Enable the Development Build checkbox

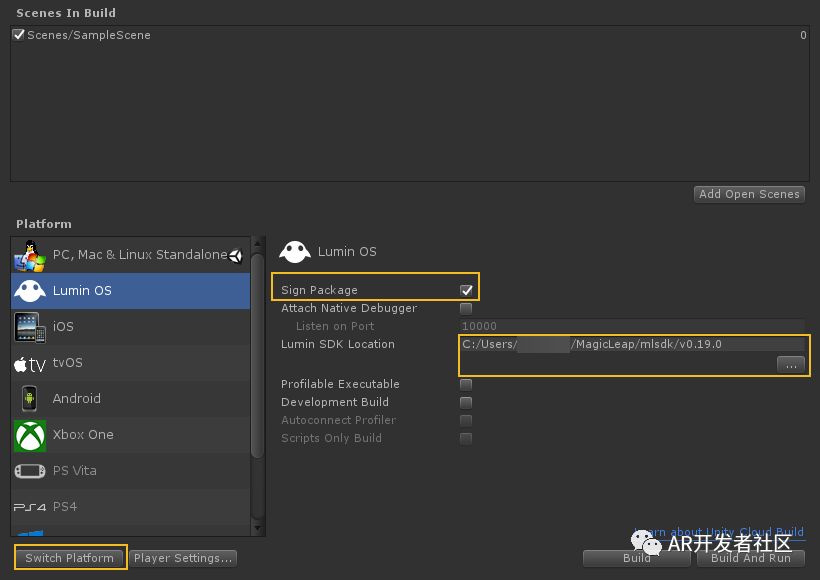coord(466,402)
